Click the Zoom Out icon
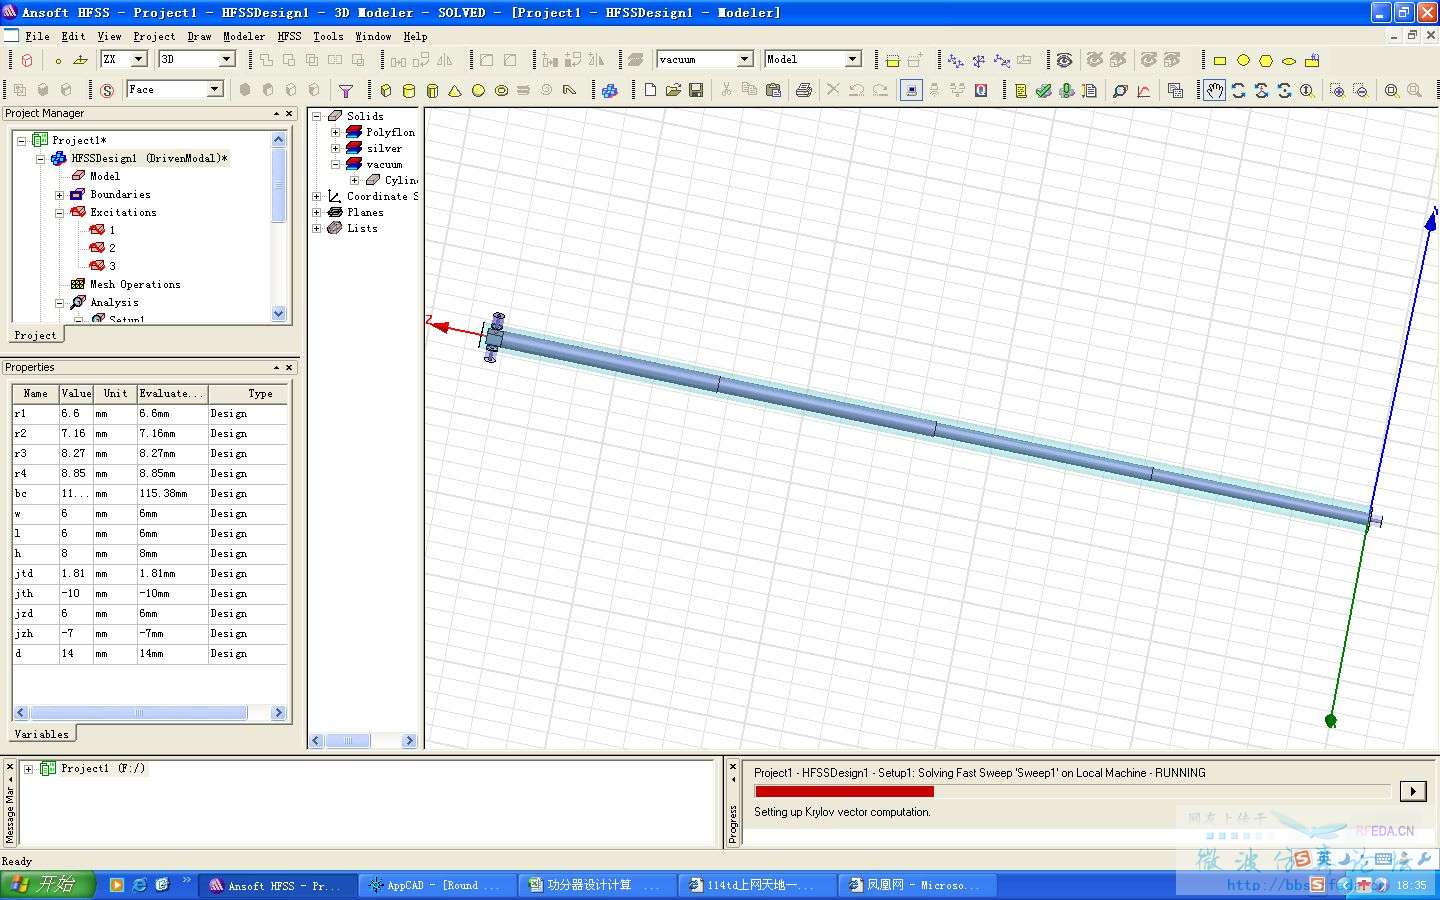This screenshot has height=900, width=1440. 1360,90
